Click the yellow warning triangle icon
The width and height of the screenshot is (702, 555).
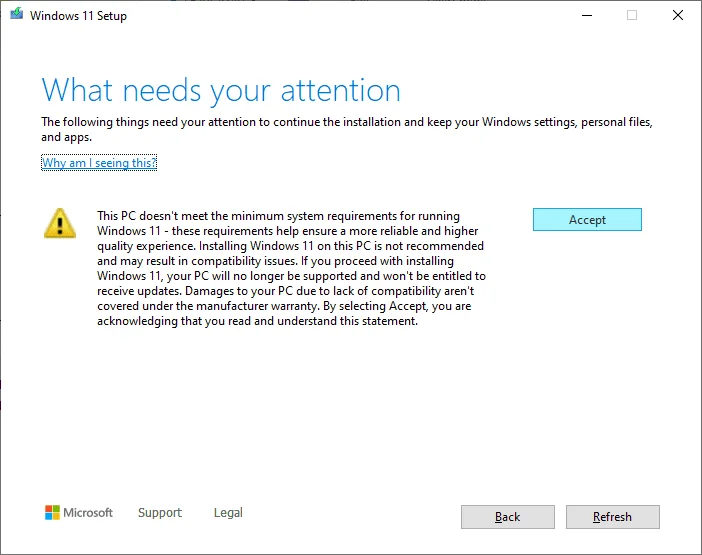(x=60, y=223)
